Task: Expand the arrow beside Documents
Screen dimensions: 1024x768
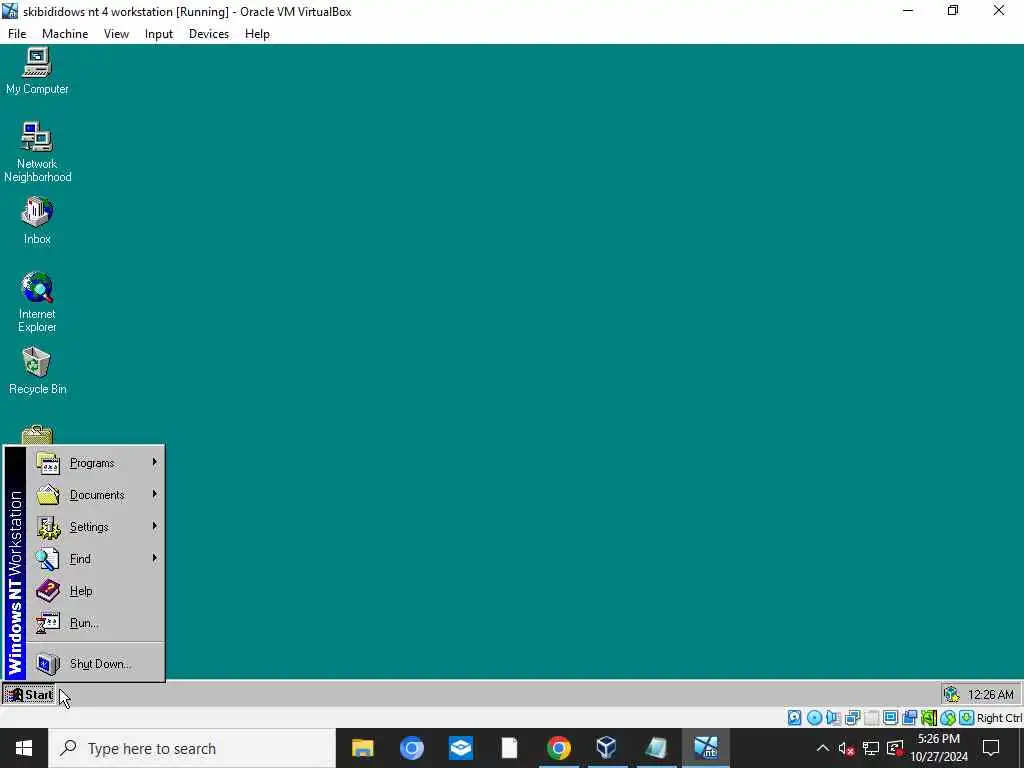Action: [155, 494]
